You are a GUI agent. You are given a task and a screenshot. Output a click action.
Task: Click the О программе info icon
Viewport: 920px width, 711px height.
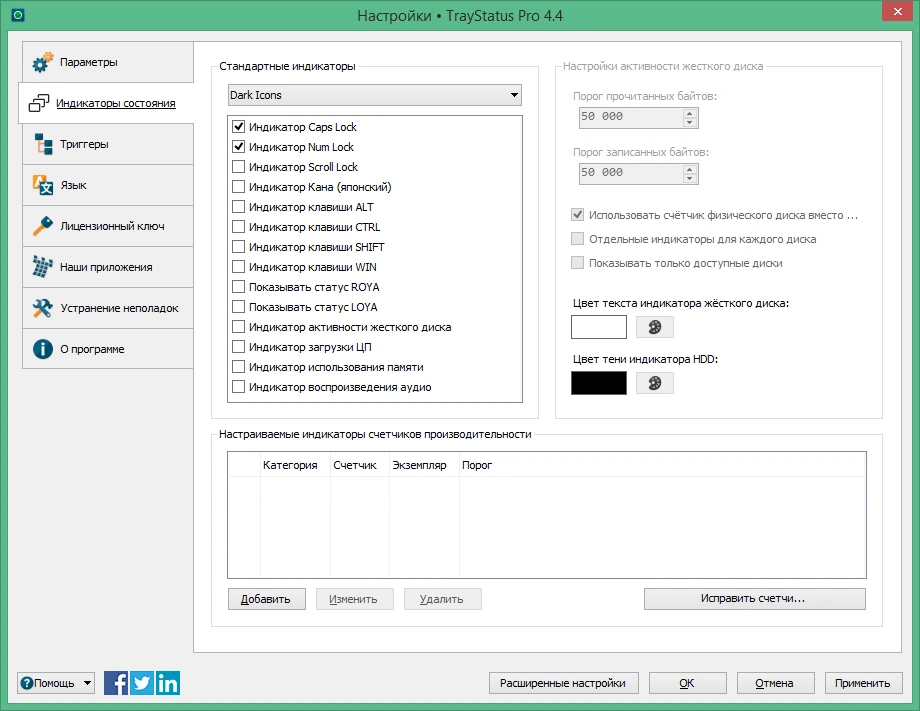[43, 349]
